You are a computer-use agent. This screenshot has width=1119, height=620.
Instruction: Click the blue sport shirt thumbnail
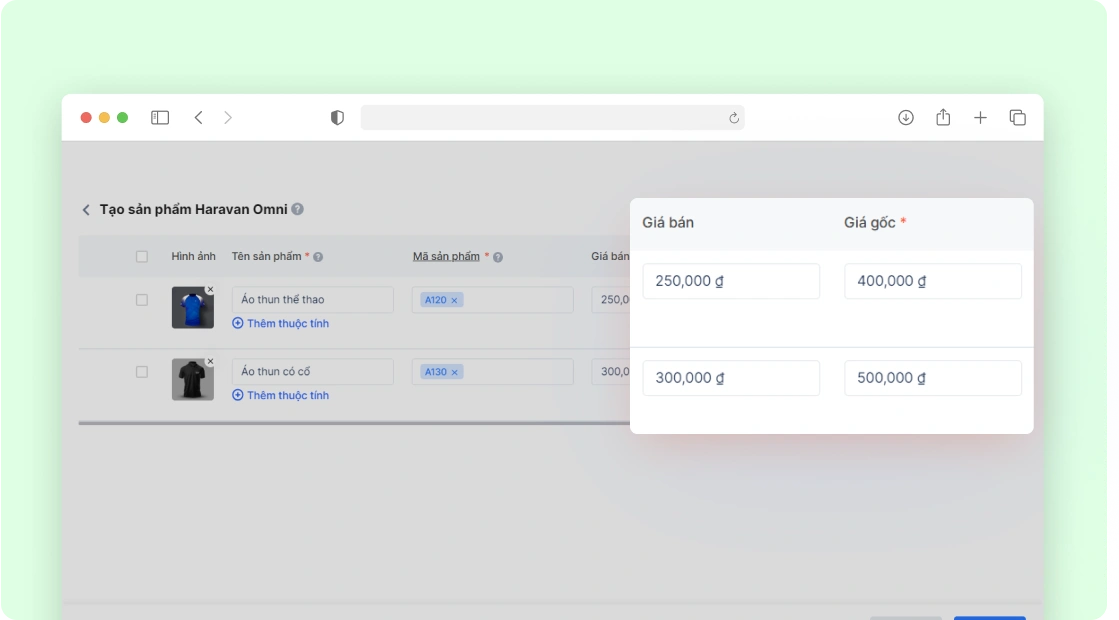[191, 309]
